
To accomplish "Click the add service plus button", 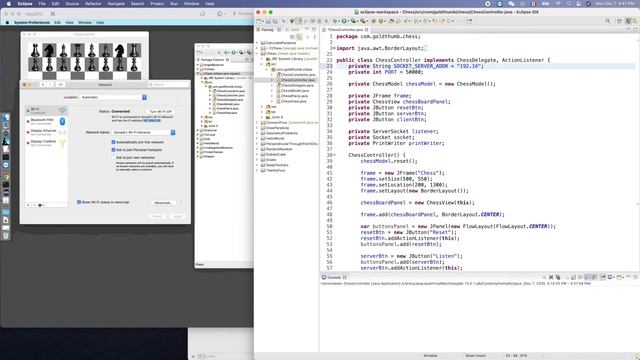I will tap(28, 205).
